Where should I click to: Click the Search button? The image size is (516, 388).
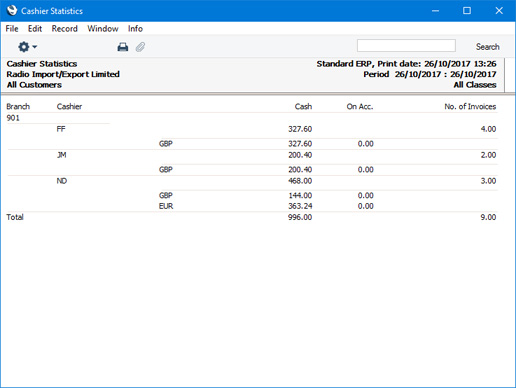(x=487, y=47)
